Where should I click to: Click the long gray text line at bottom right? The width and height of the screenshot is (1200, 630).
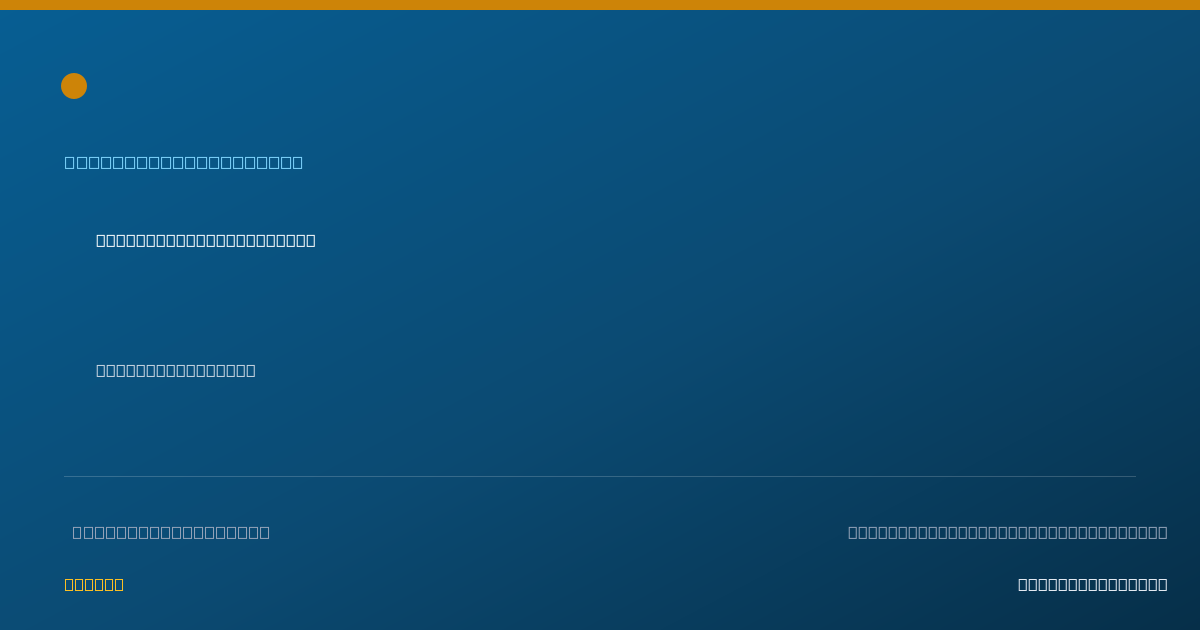pyautogui.click(x=1008, y=532)
